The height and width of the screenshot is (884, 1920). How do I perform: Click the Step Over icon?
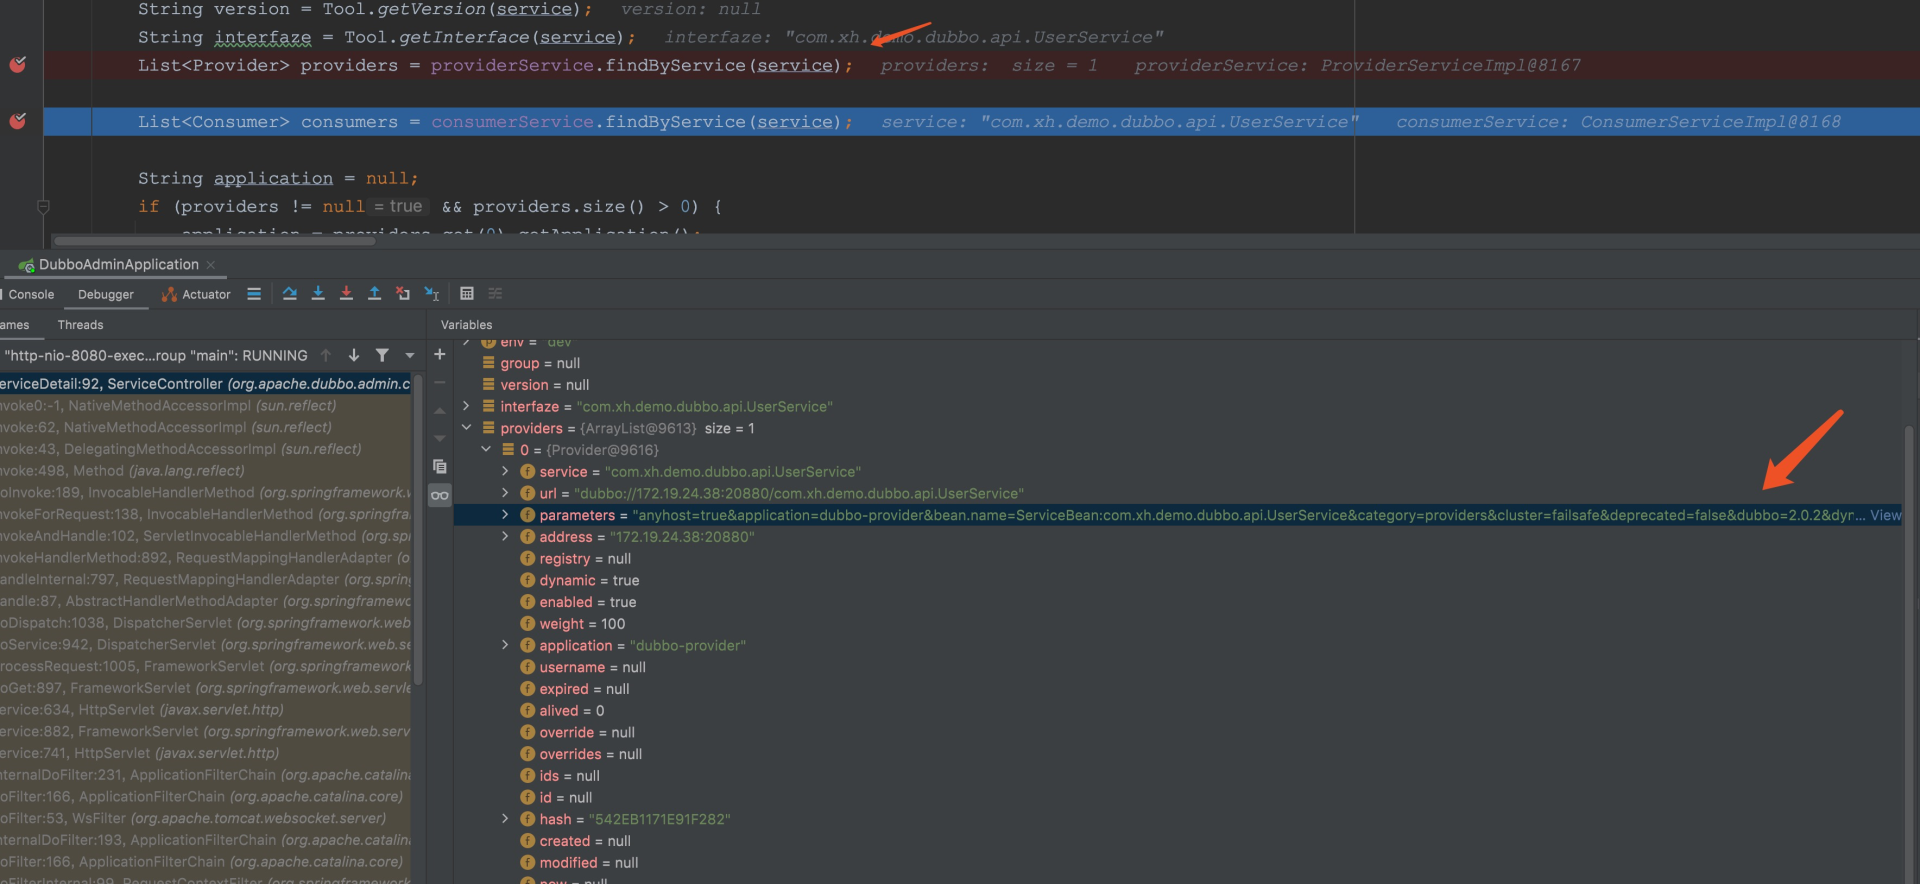tap(290, 294)
